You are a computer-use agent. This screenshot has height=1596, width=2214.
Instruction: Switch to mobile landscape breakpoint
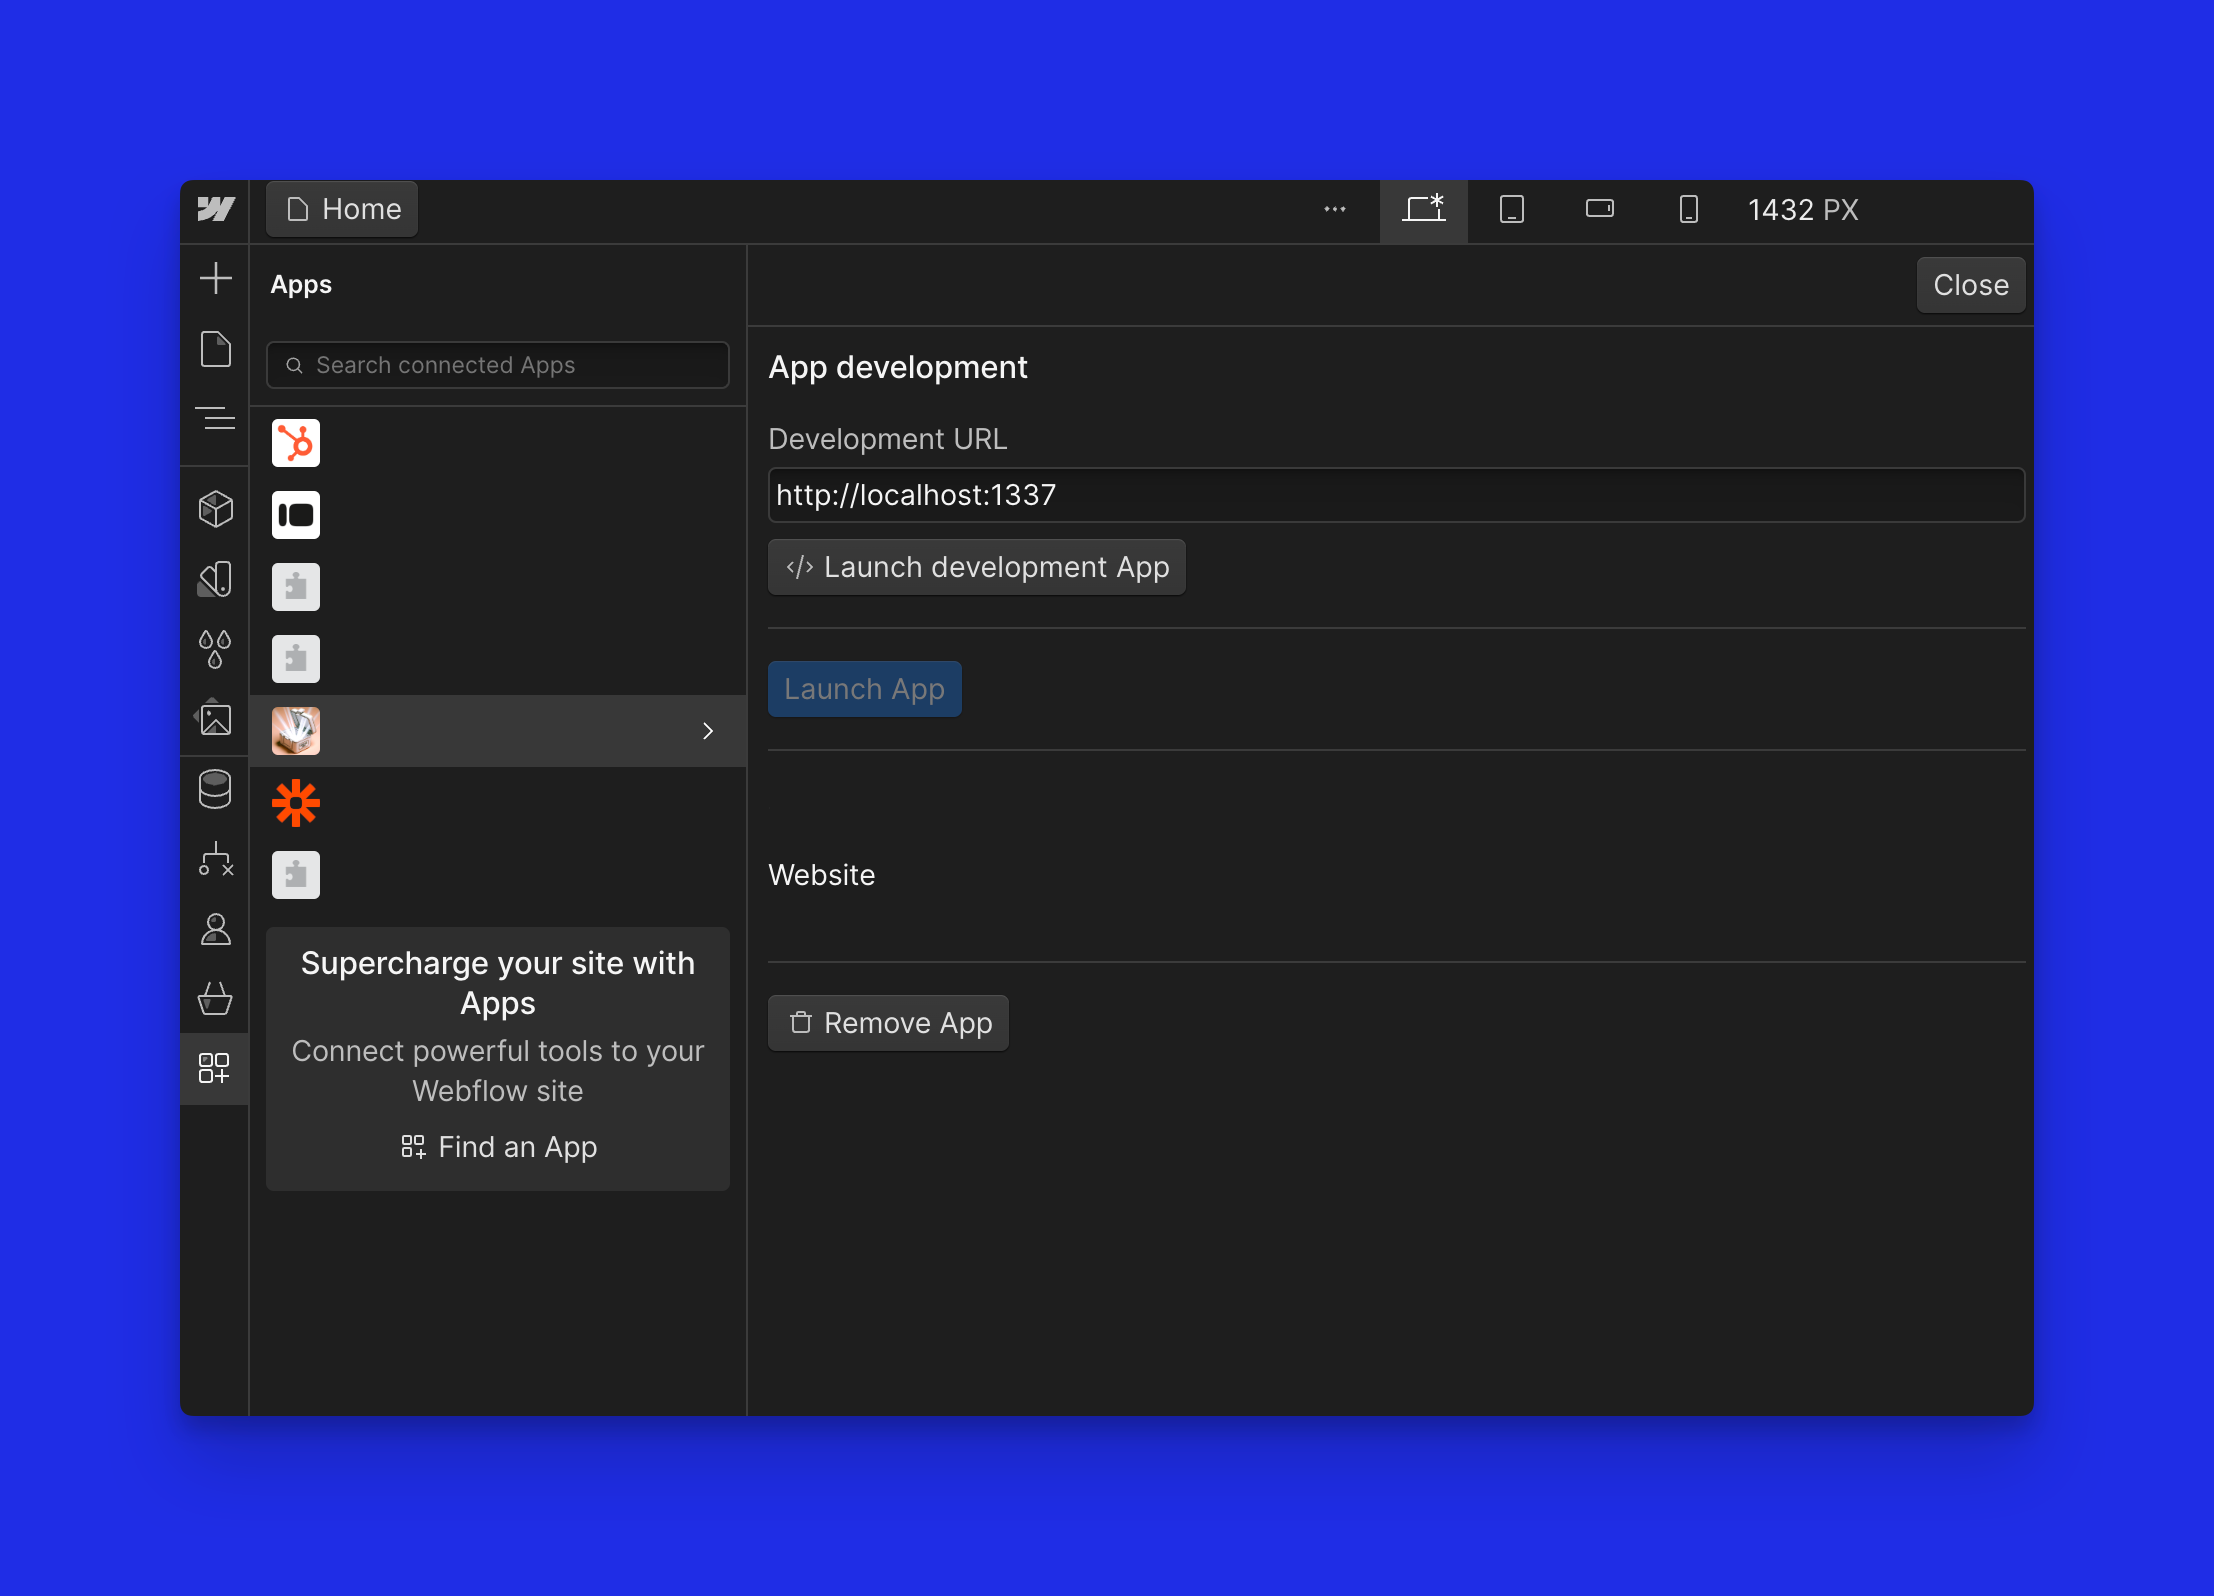(x=1600, y=210)
